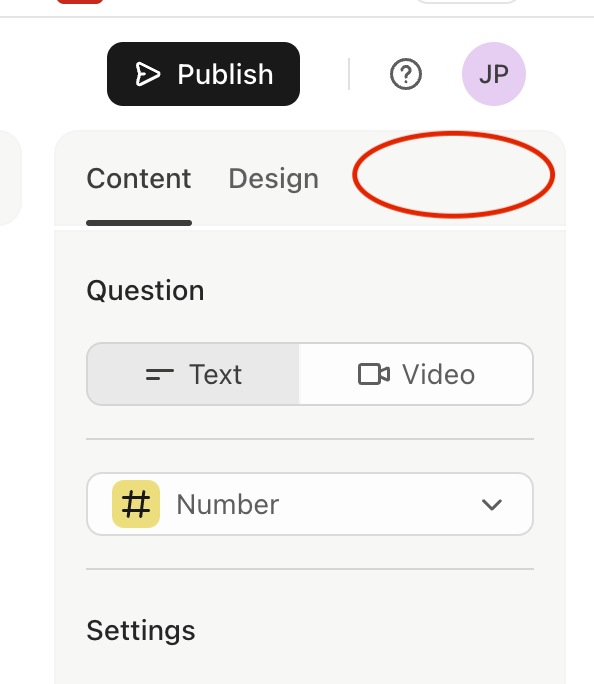Image resolution: width=594 pixels, height=684 pixels.
Task: Click the divider between Publish and help
Action: [x=349, y=74]
